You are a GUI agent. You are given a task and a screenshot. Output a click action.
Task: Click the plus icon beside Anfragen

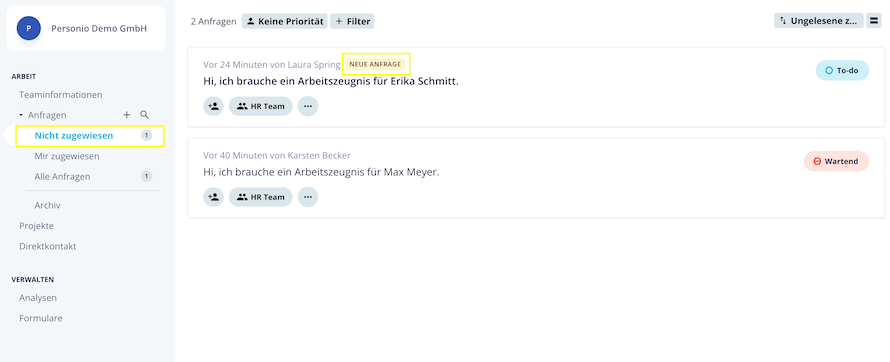click(127, 115)
